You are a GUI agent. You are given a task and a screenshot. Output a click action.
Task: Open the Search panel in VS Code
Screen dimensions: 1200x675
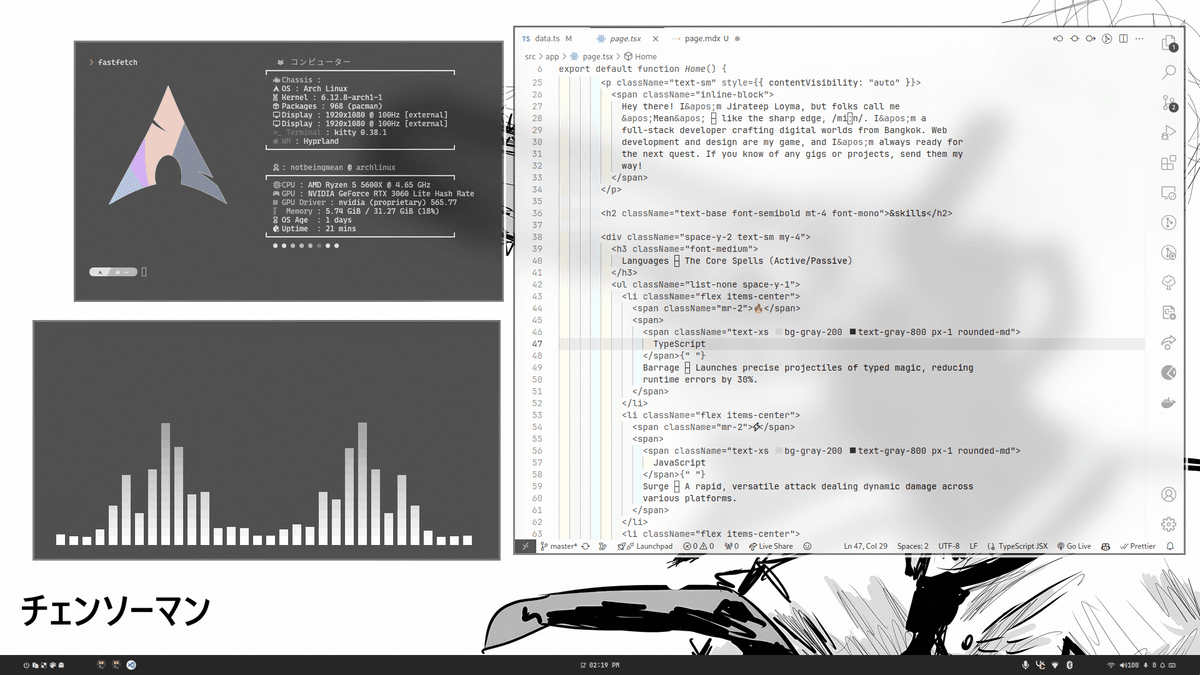click(x=1168, y=72)
